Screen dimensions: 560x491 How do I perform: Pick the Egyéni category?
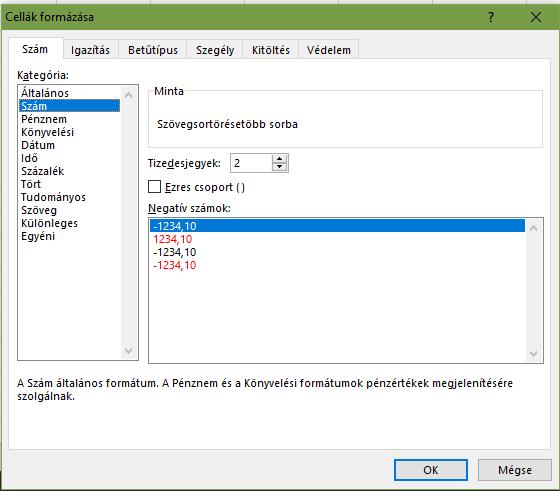(70, 236)
